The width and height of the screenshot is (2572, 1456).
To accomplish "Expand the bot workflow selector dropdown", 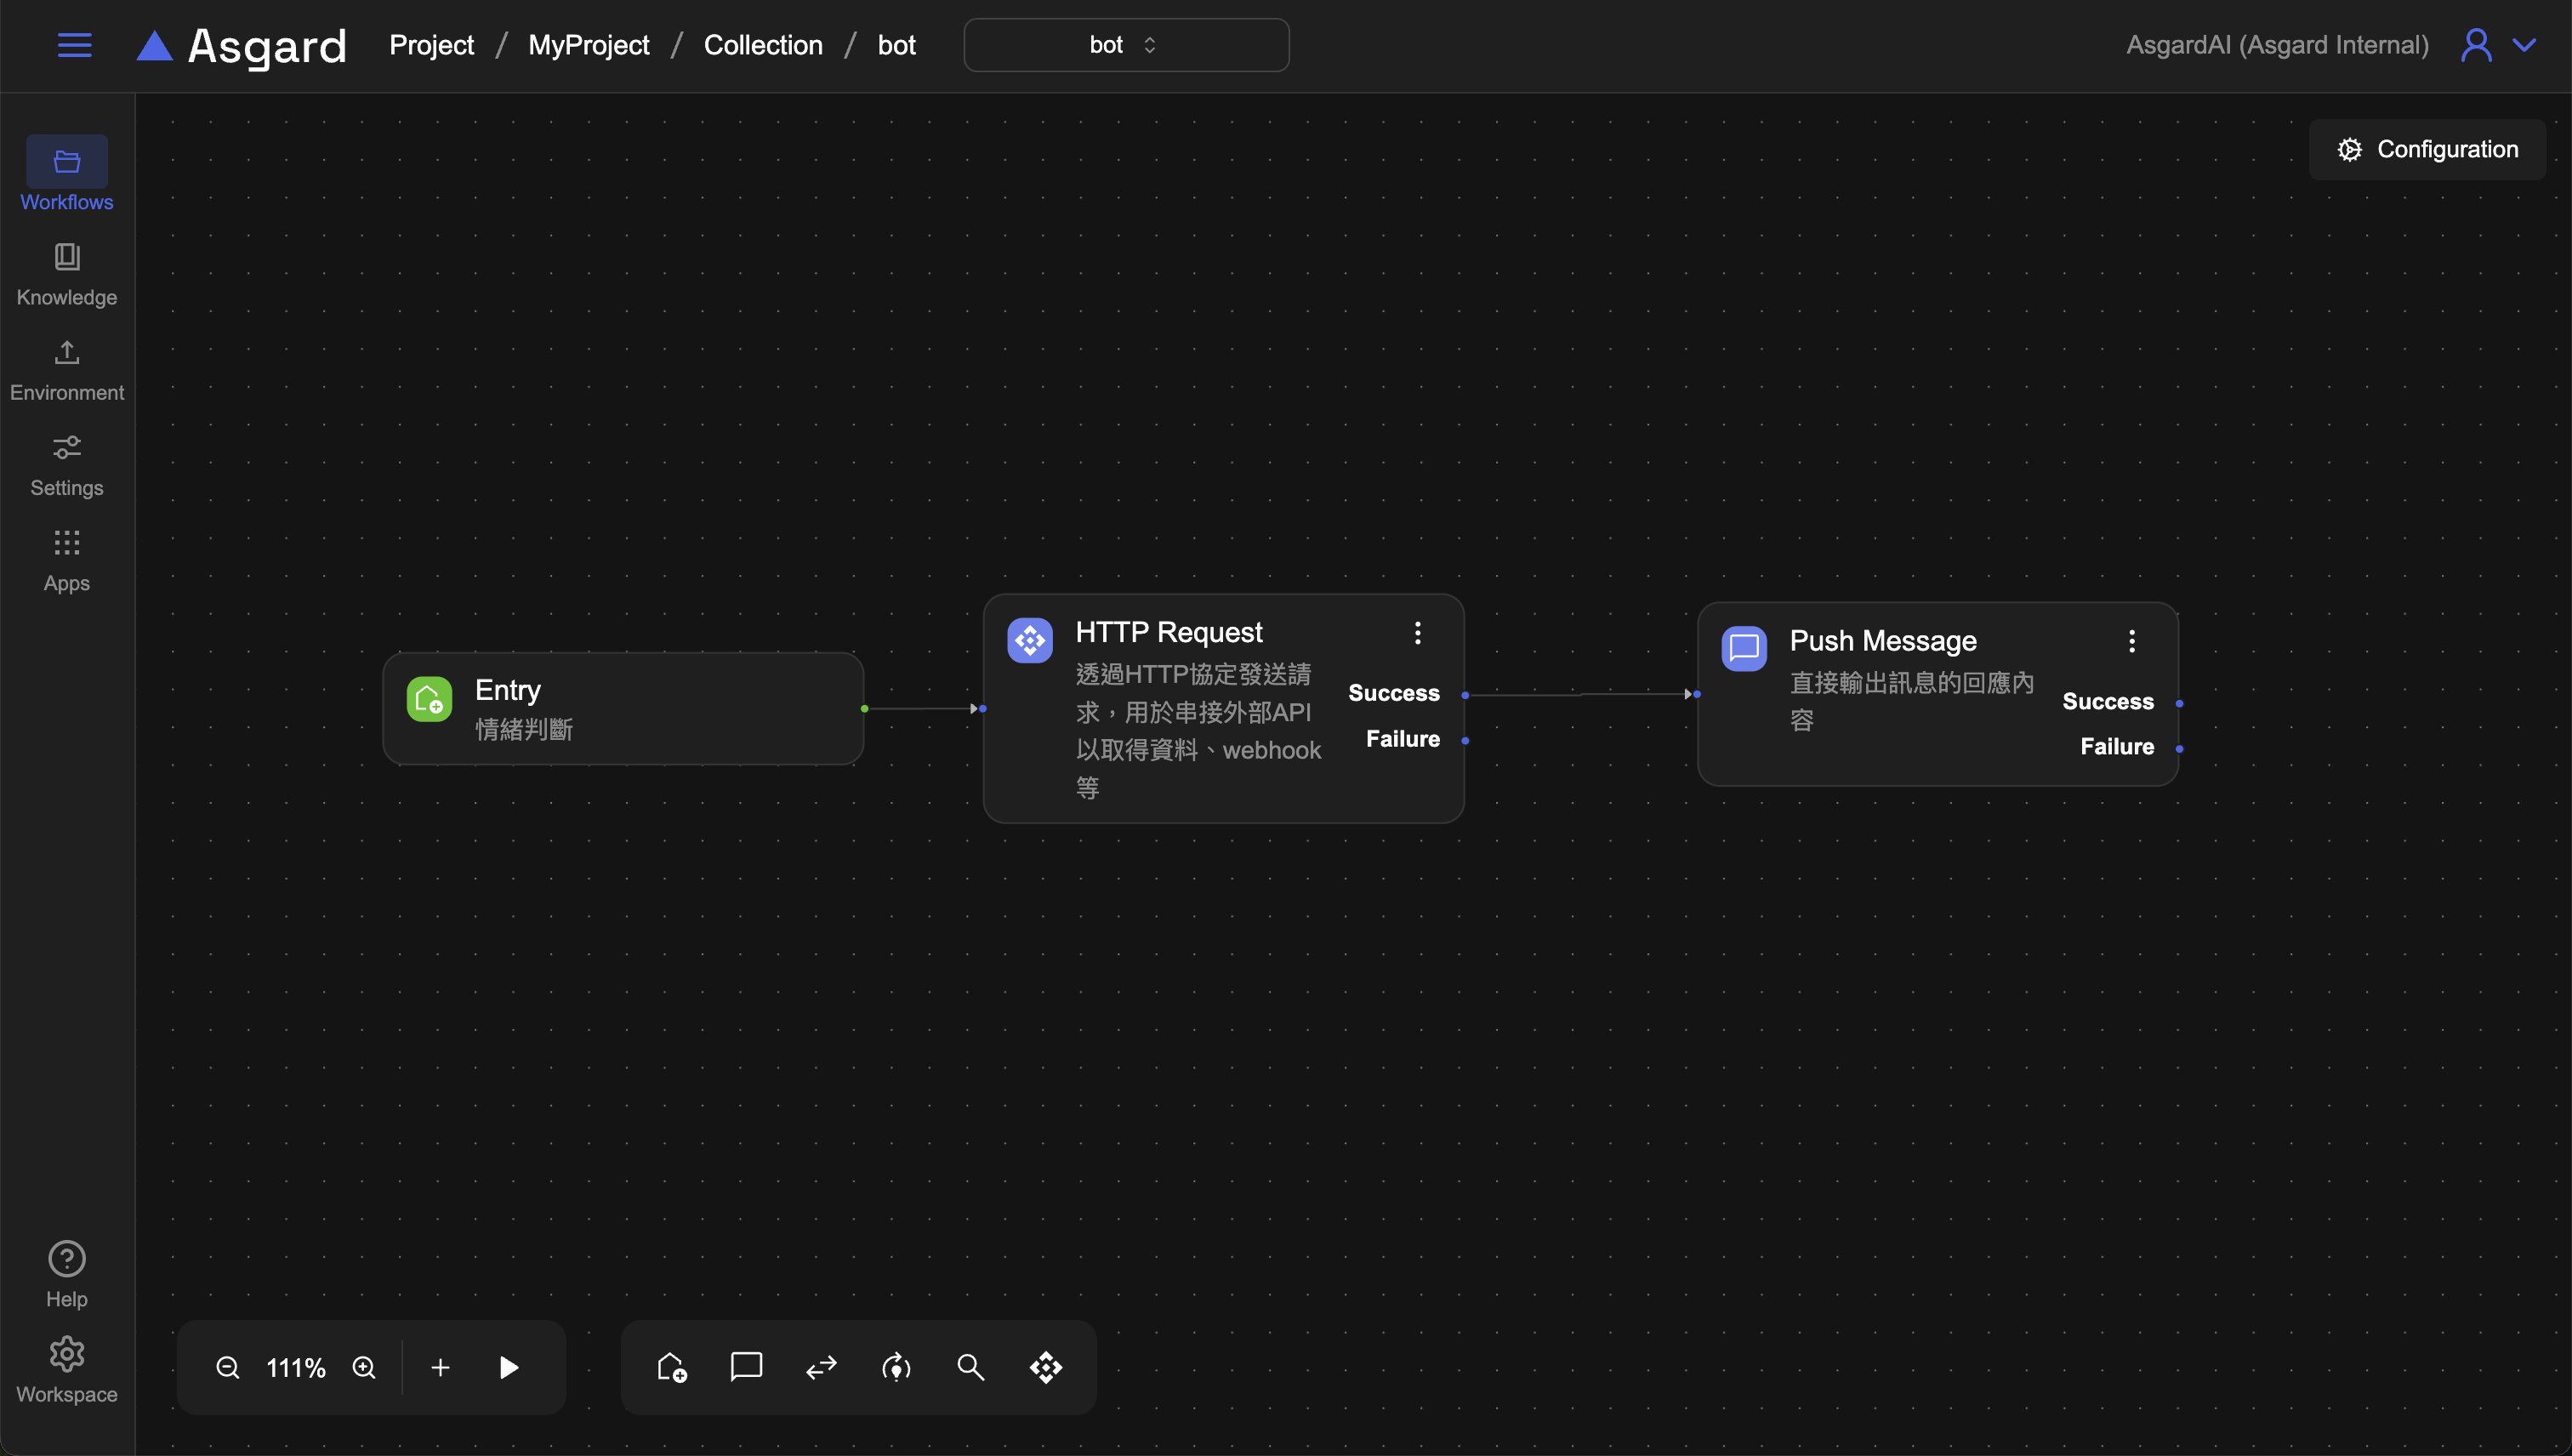I will 1126,45.
